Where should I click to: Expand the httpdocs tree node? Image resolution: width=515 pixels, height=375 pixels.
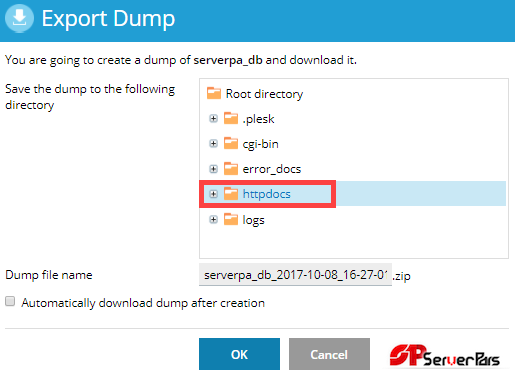point(213,194)
